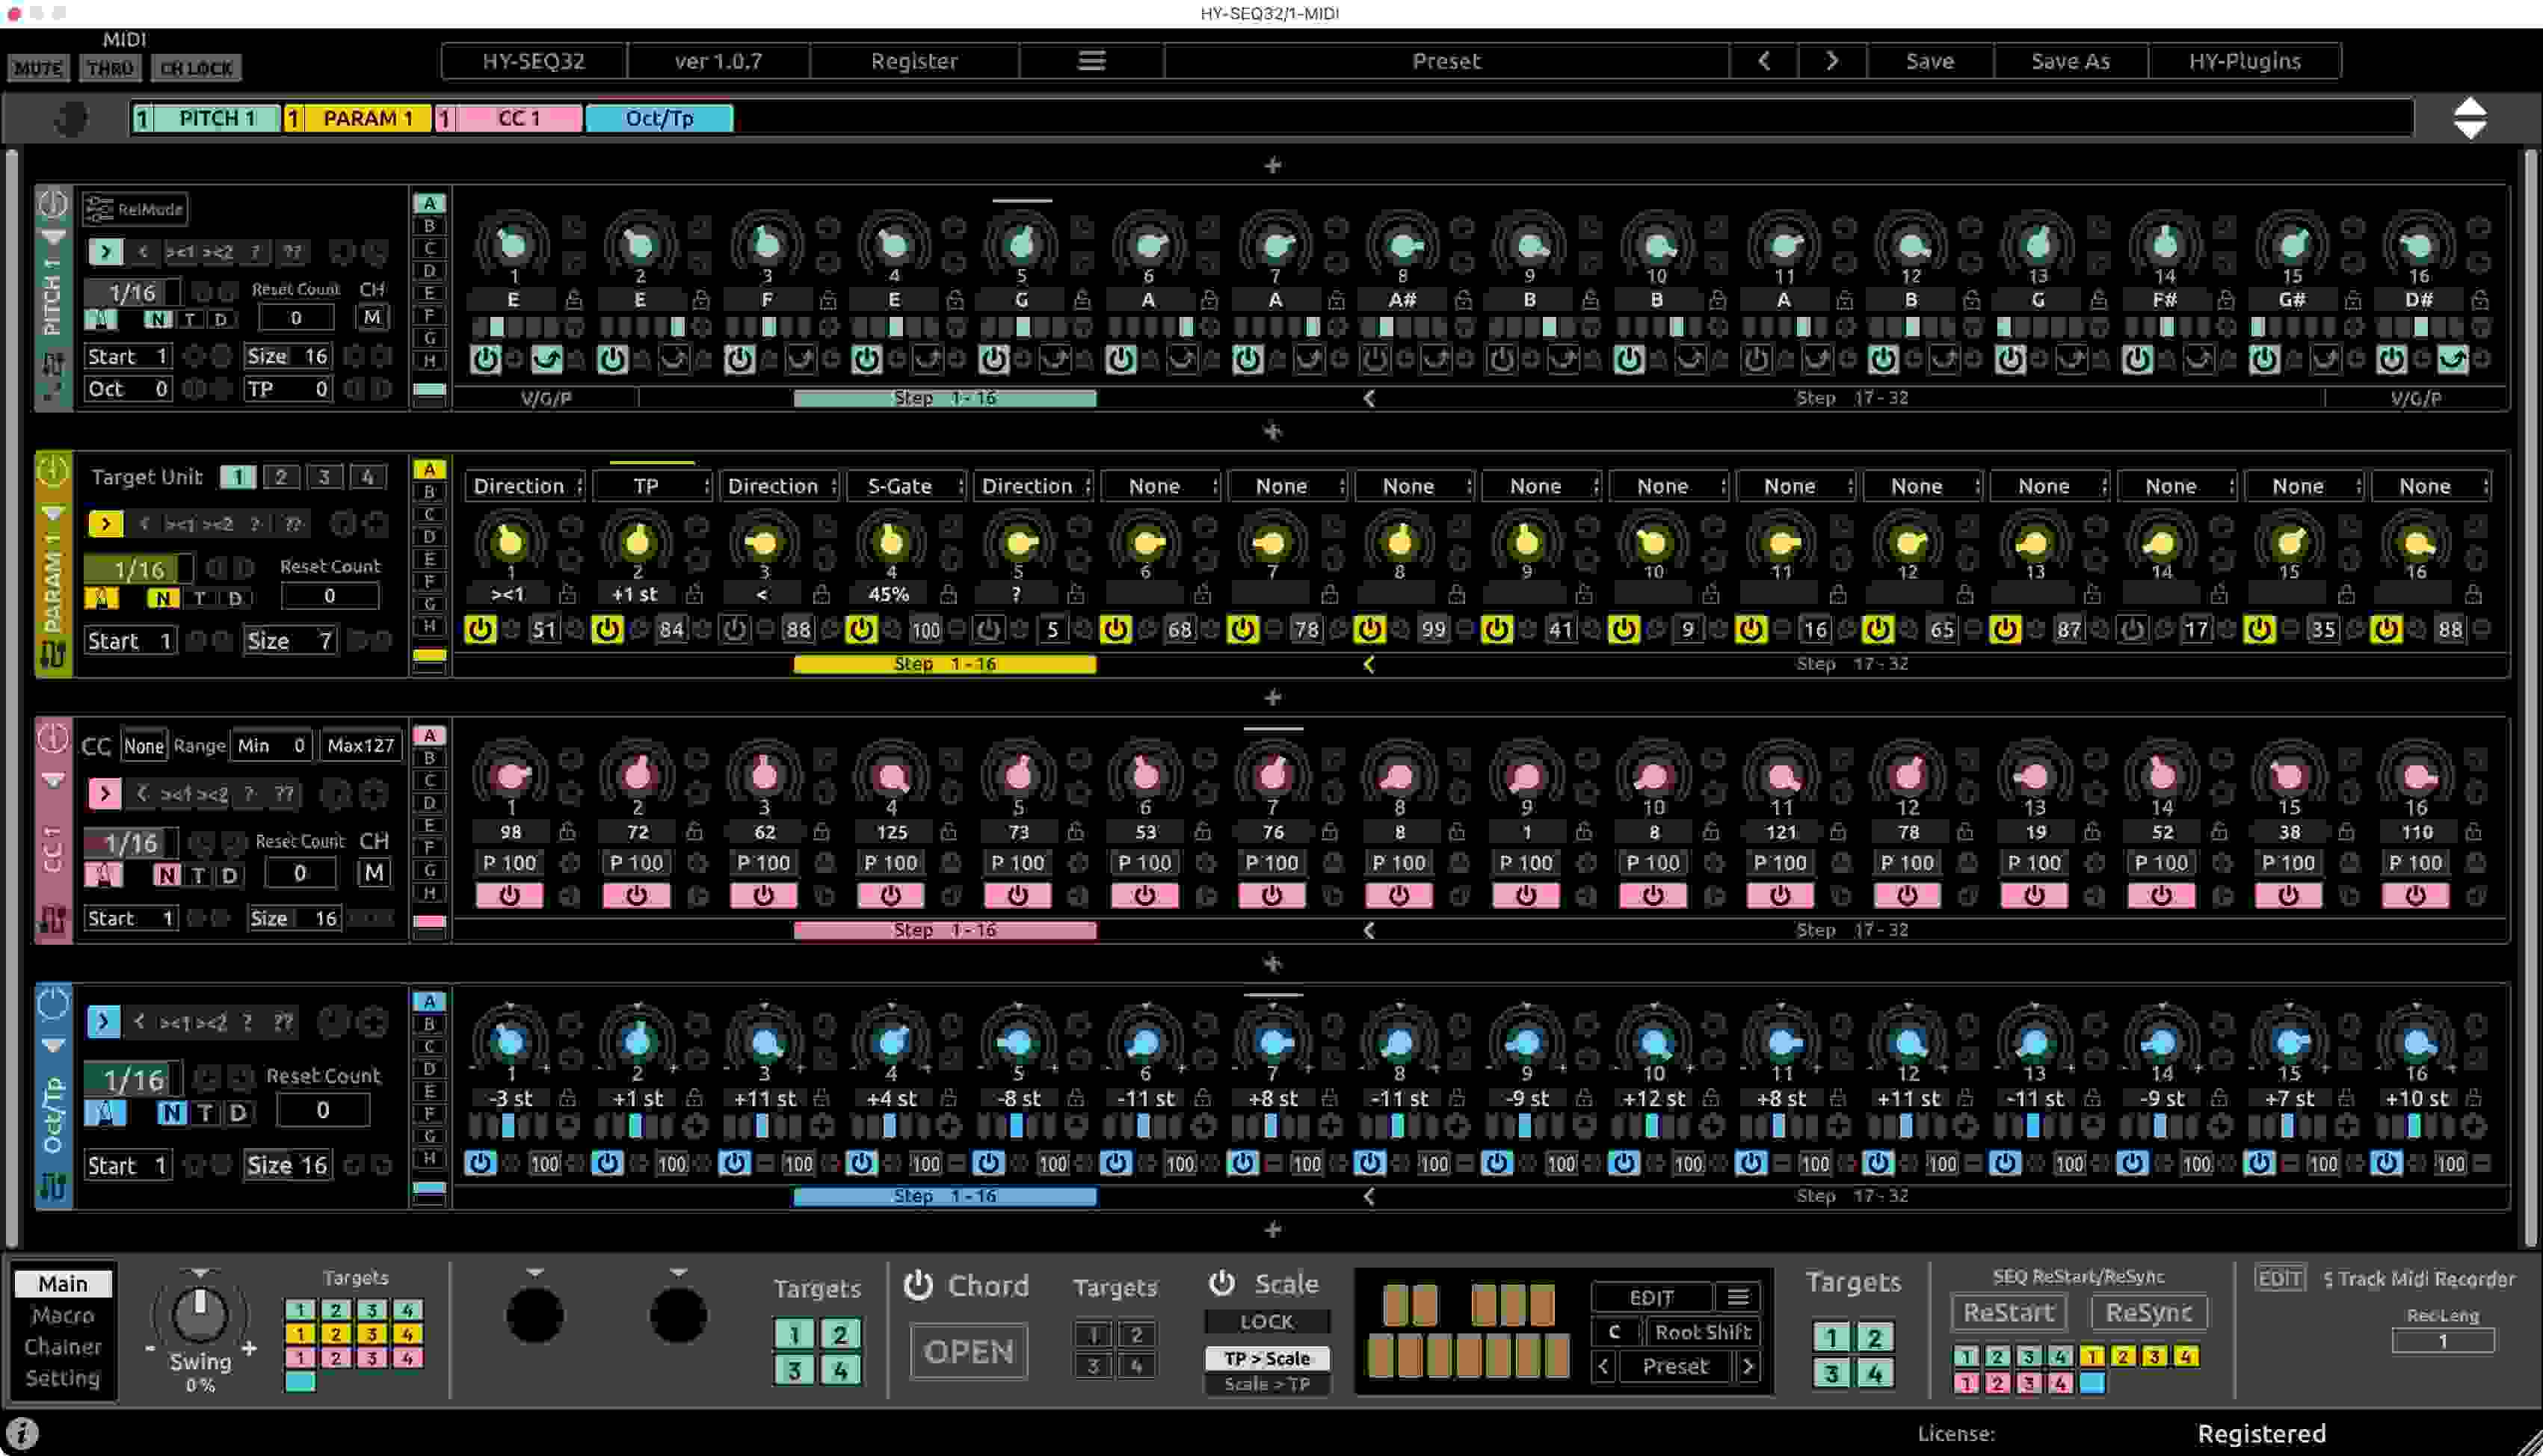Click the Save As button
2543x1456 pixels.
(x=2069, y=61)
